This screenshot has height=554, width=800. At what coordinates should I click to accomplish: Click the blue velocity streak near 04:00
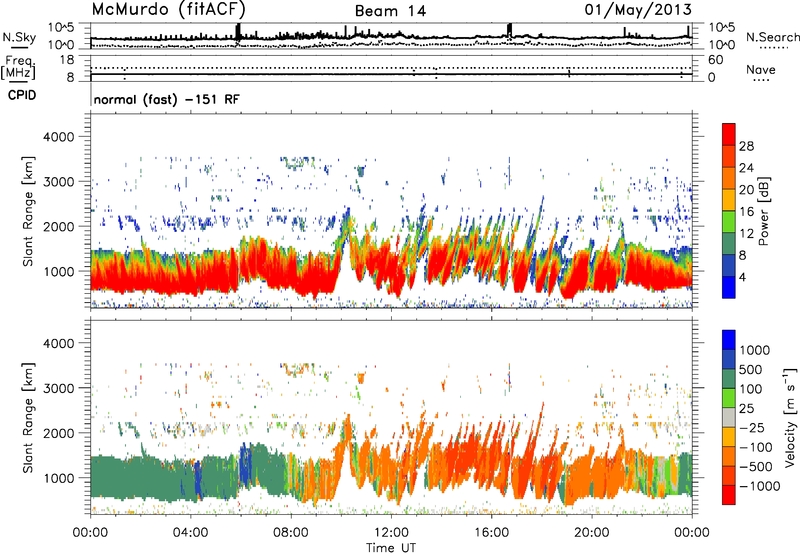point(197,481)
